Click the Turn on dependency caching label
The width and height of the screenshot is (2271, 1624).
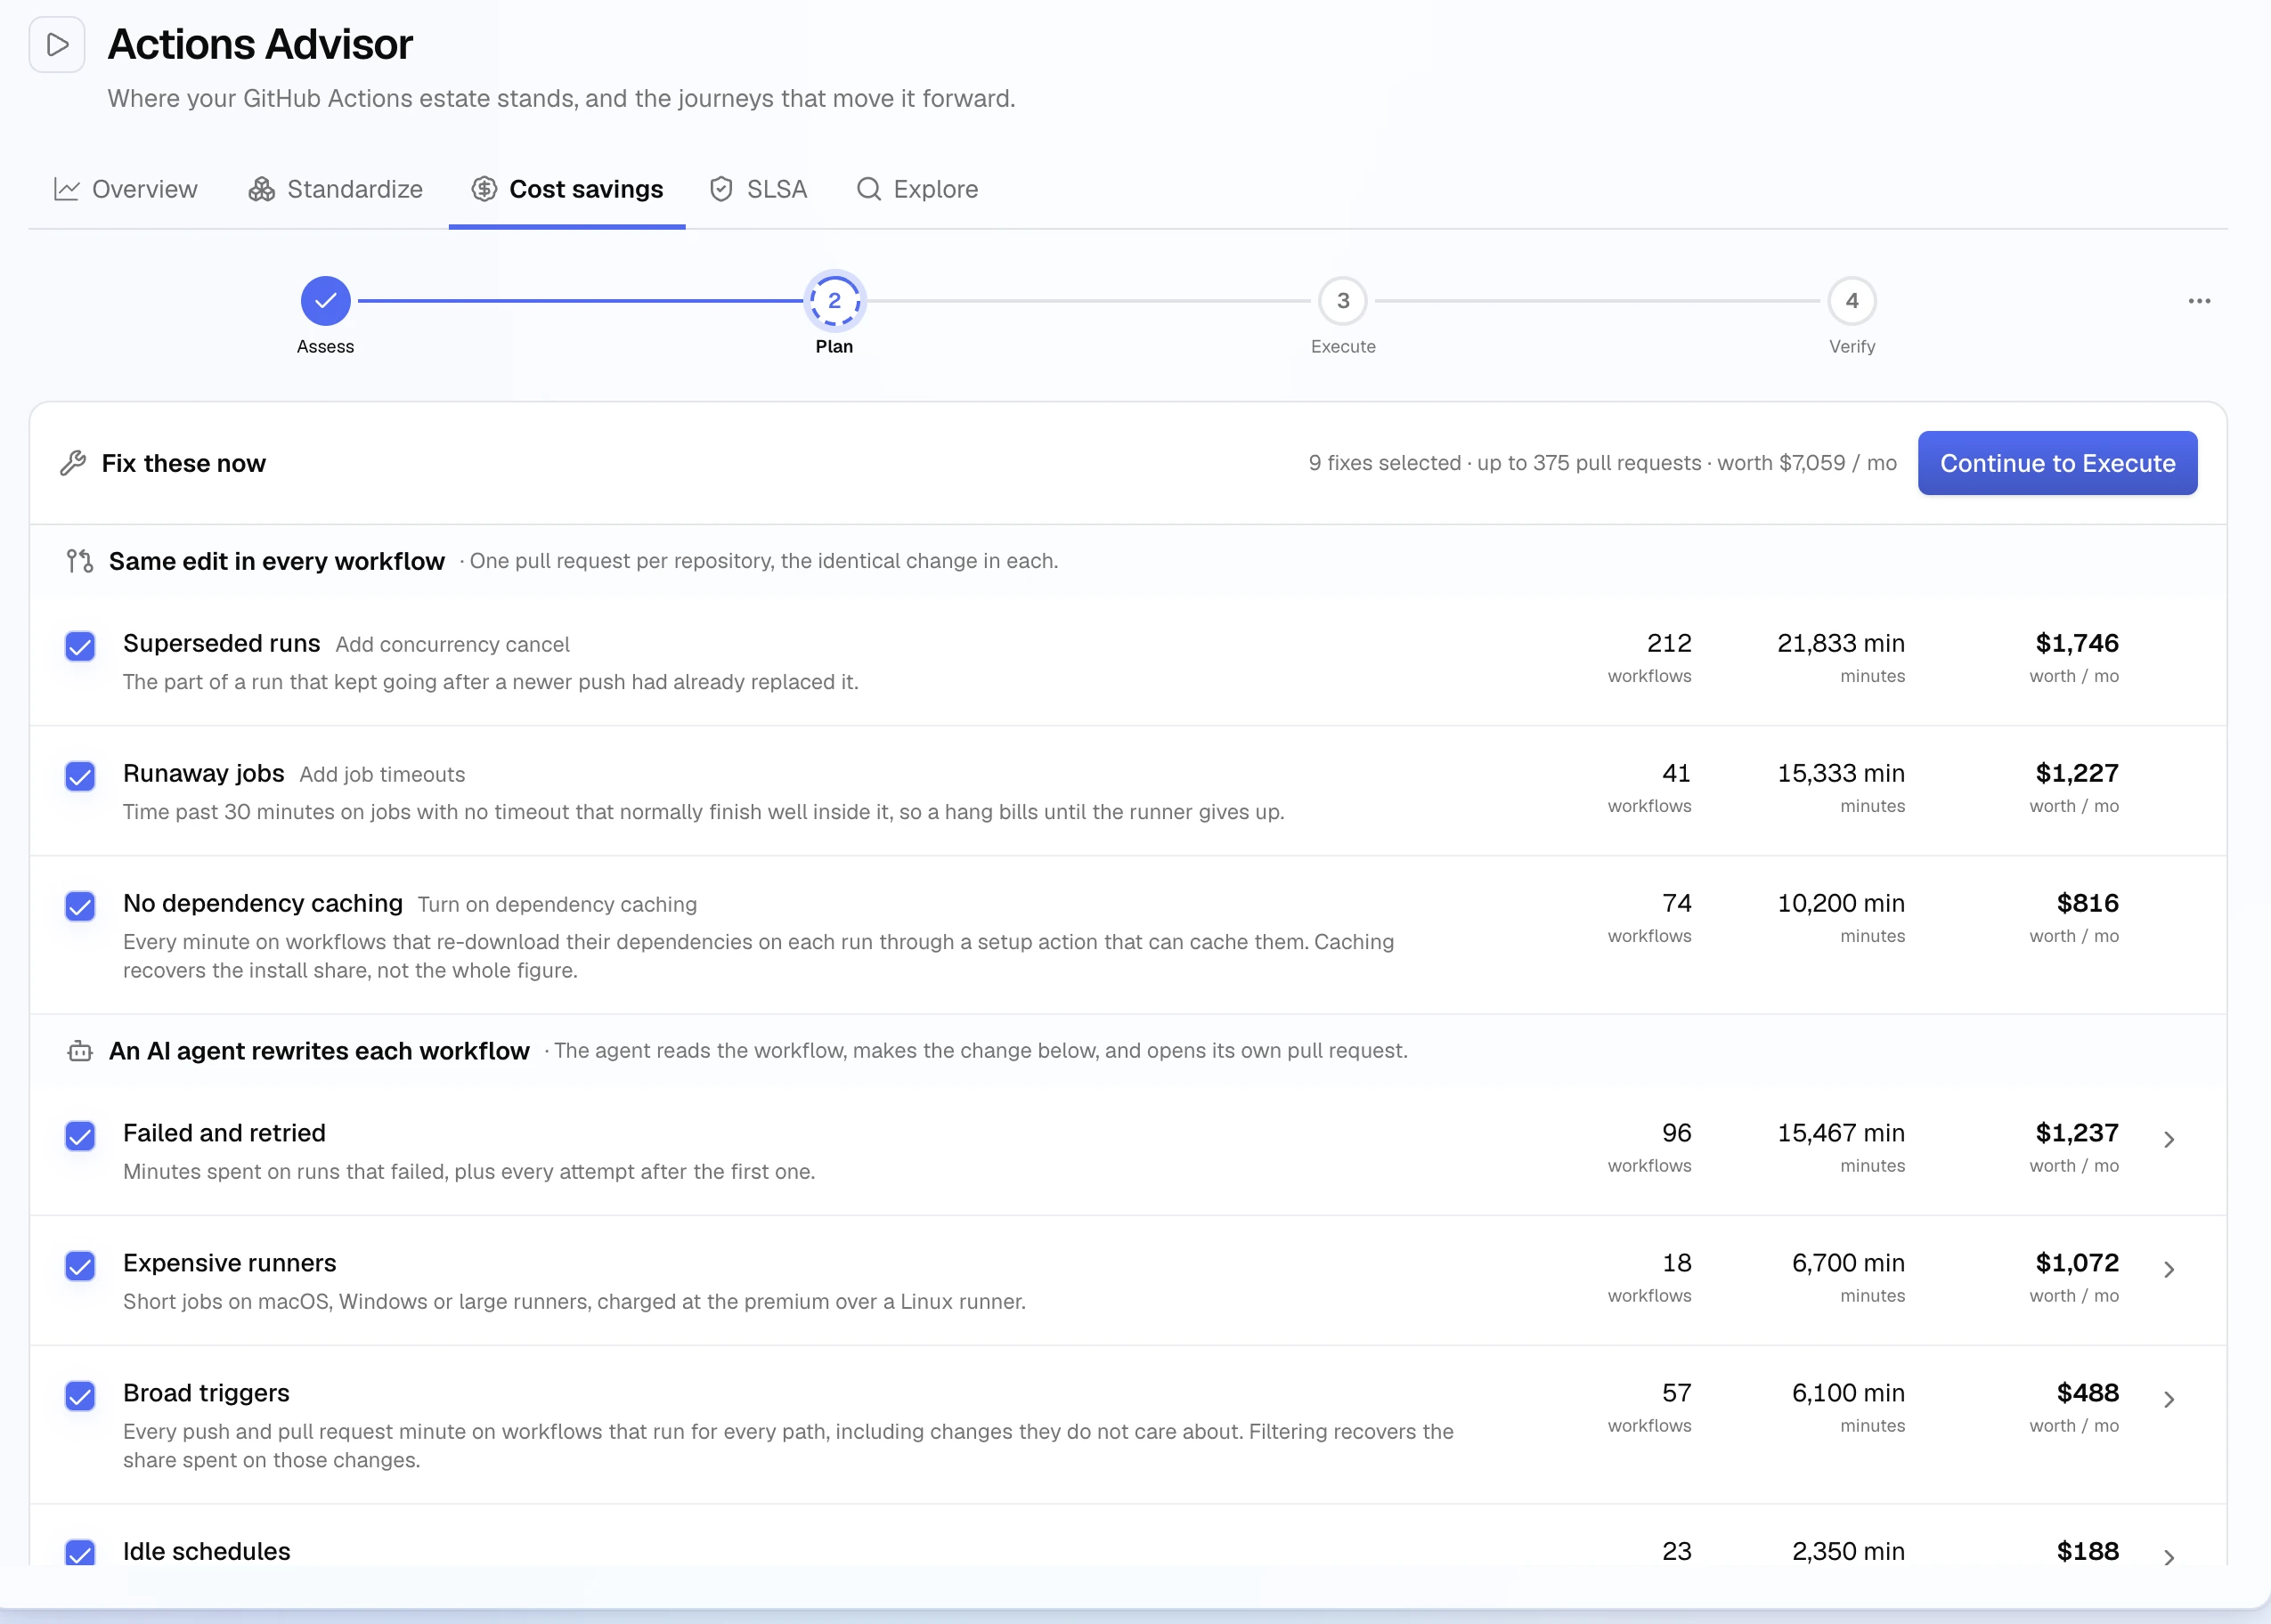pos(557,905)
